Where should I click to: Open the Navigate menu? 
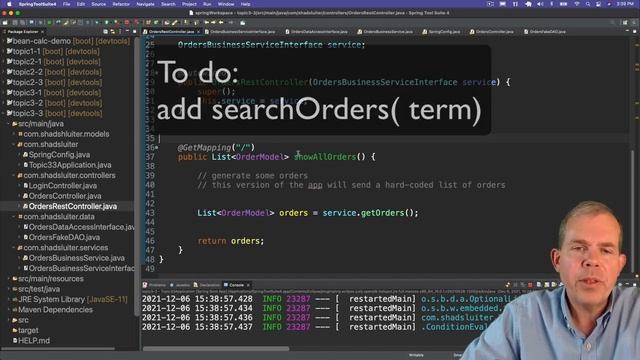click(145, 4)
